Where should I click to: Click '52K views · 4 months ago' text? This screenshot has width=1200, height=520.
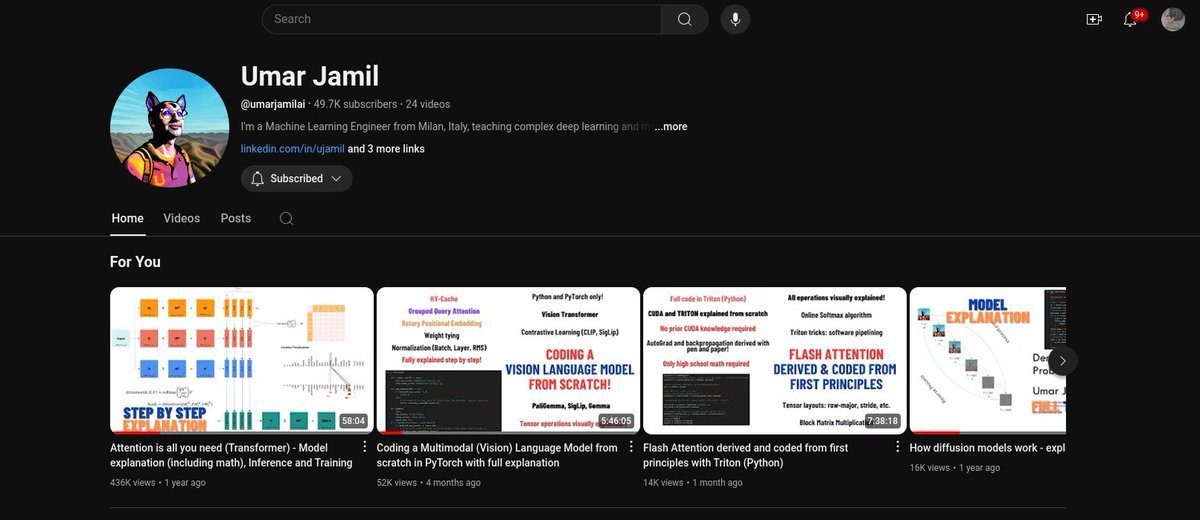click(428, 482)
